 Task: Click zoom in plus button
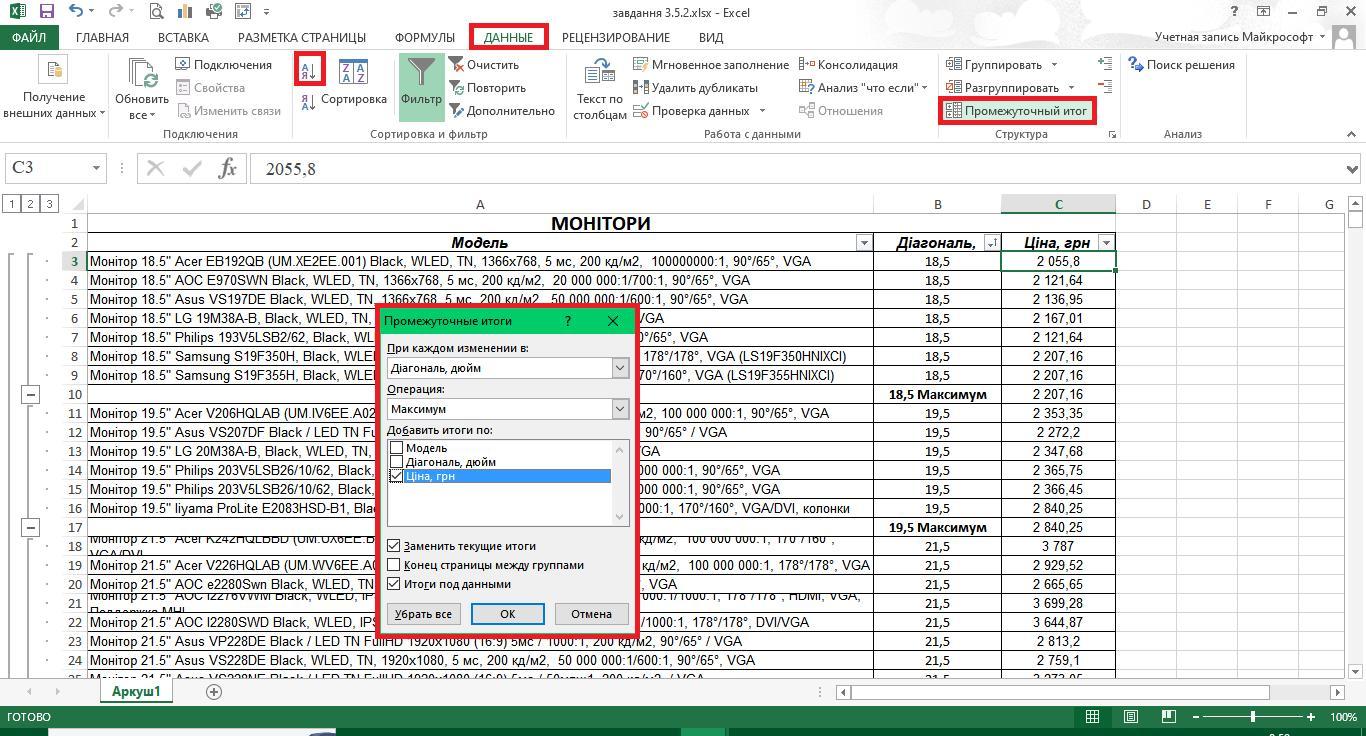click(1311, 717)
